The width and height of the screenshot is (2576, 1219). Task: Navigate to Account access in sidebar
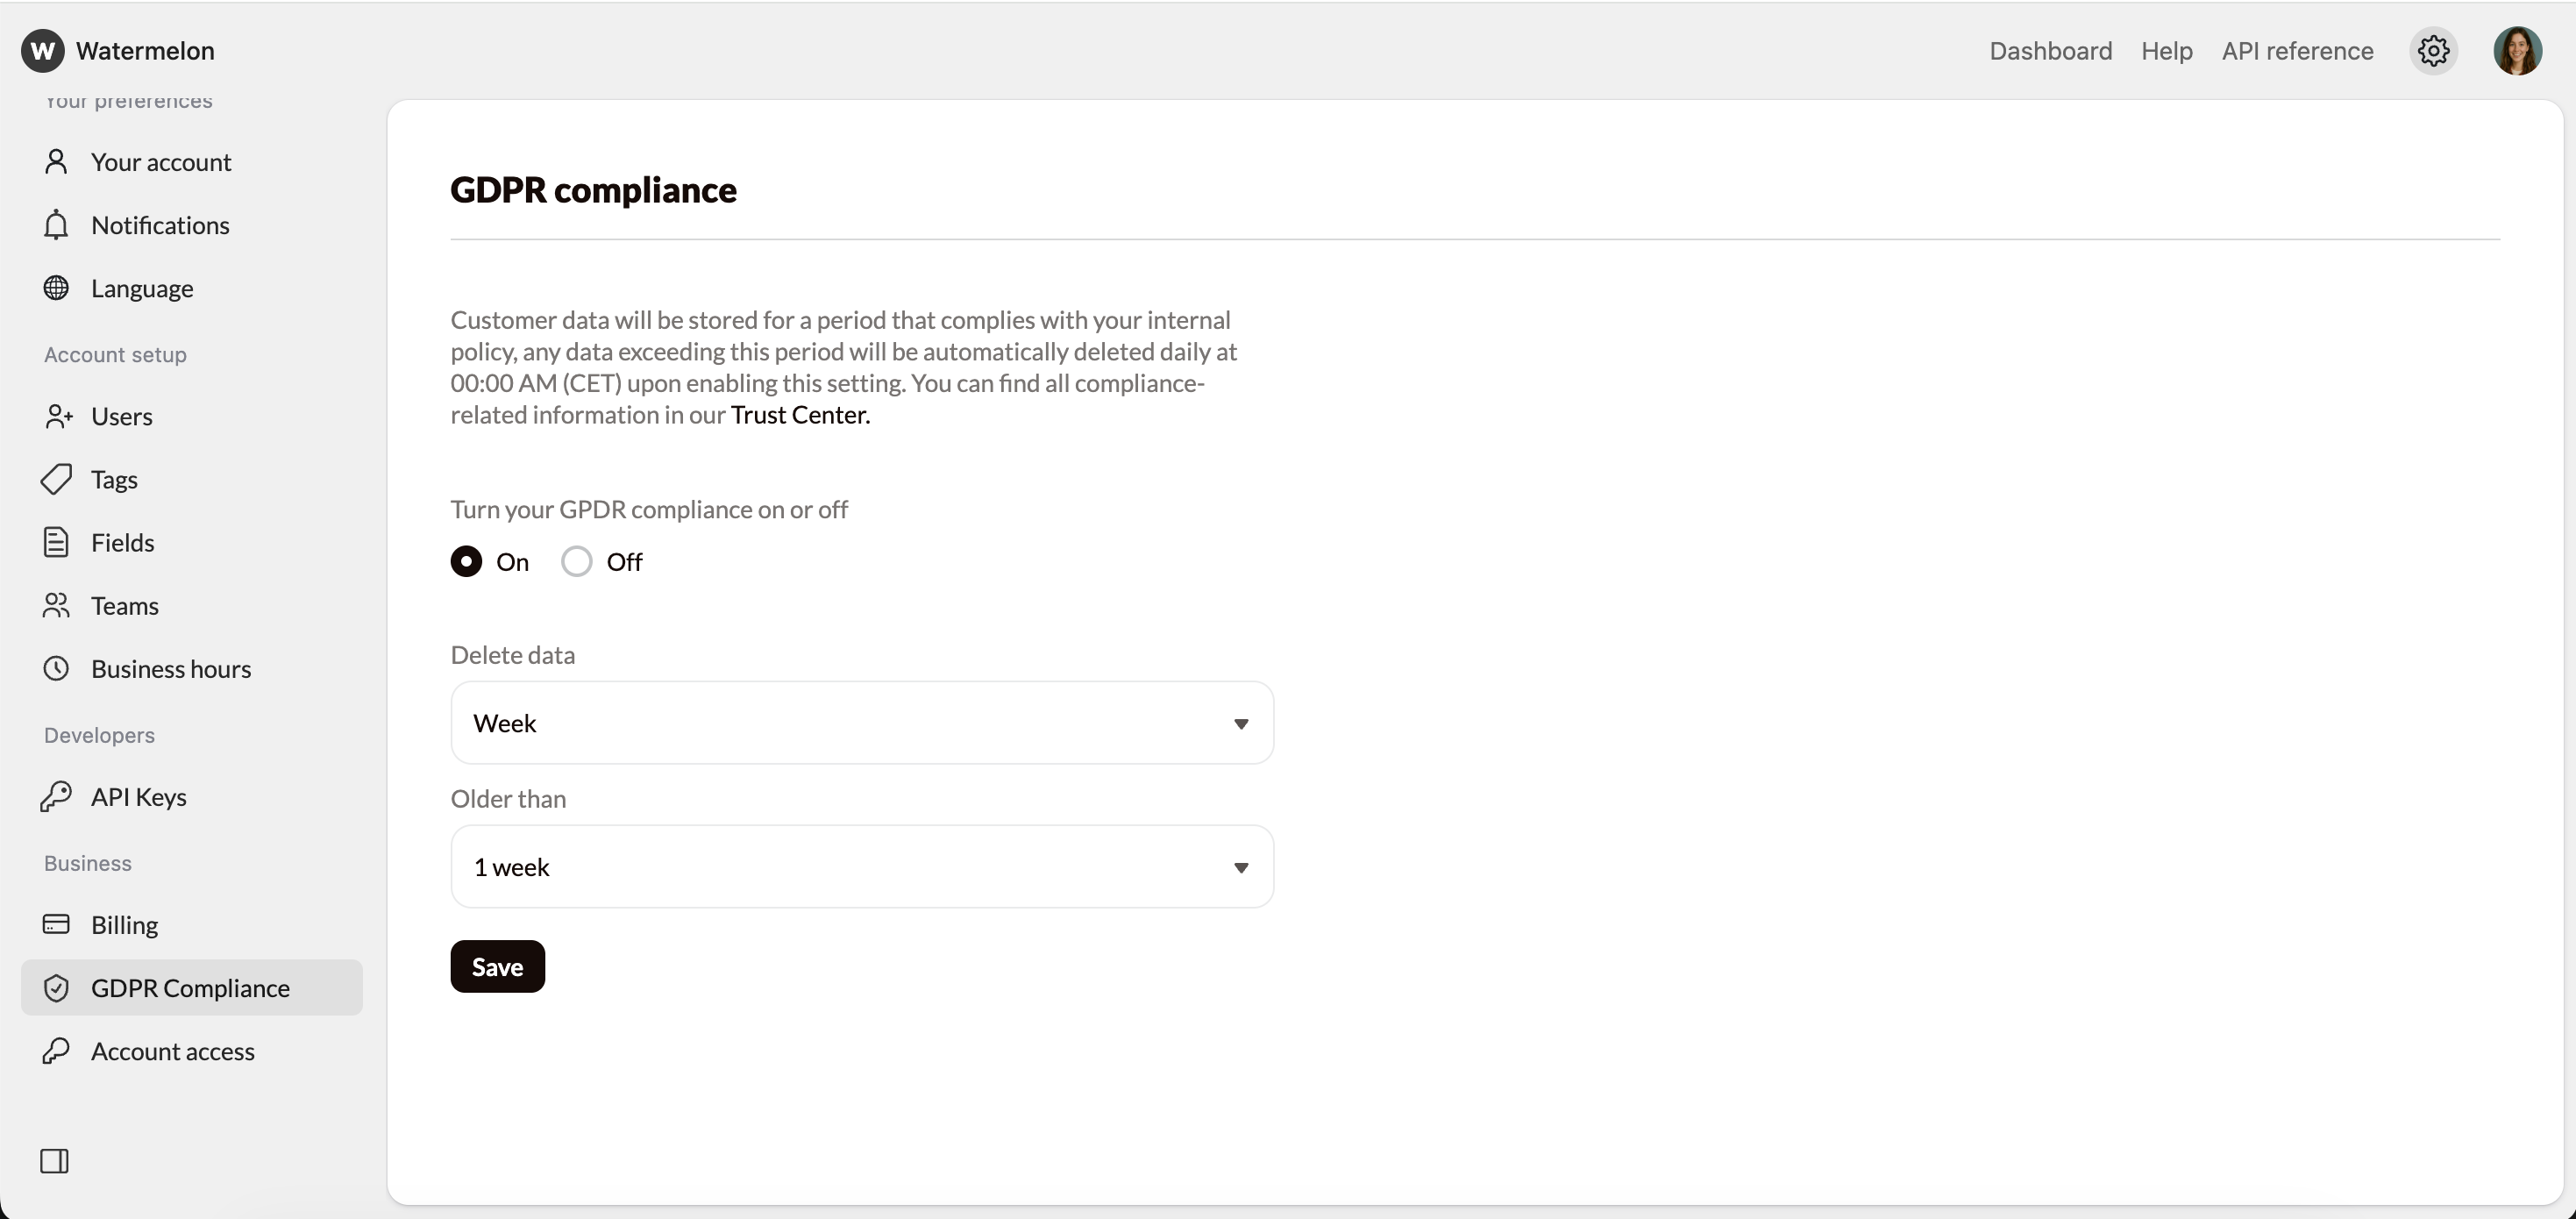tap(172, 1051)
